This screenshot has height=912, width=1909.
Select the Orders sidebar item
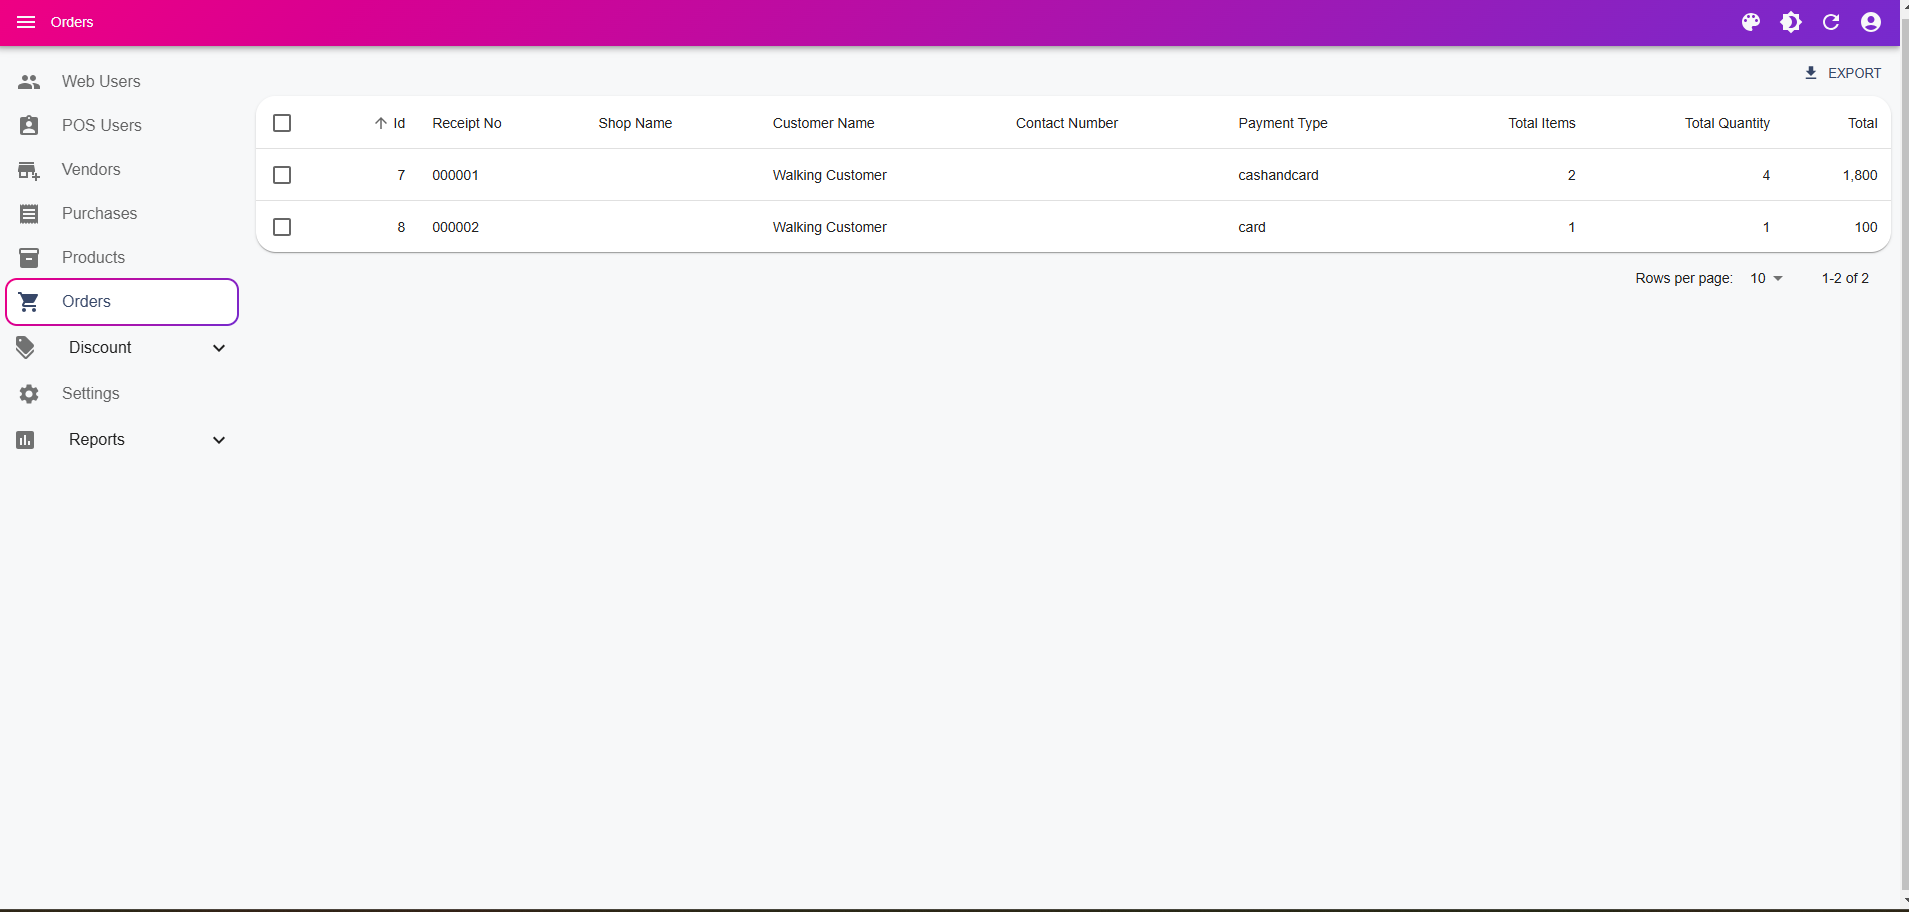pos(122,302)
